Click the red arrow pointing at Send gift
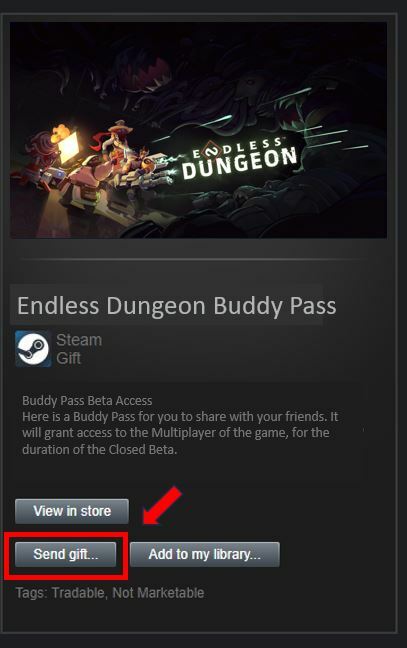Image resolution: width=407 pixels, height=648 pixels. 162,506
